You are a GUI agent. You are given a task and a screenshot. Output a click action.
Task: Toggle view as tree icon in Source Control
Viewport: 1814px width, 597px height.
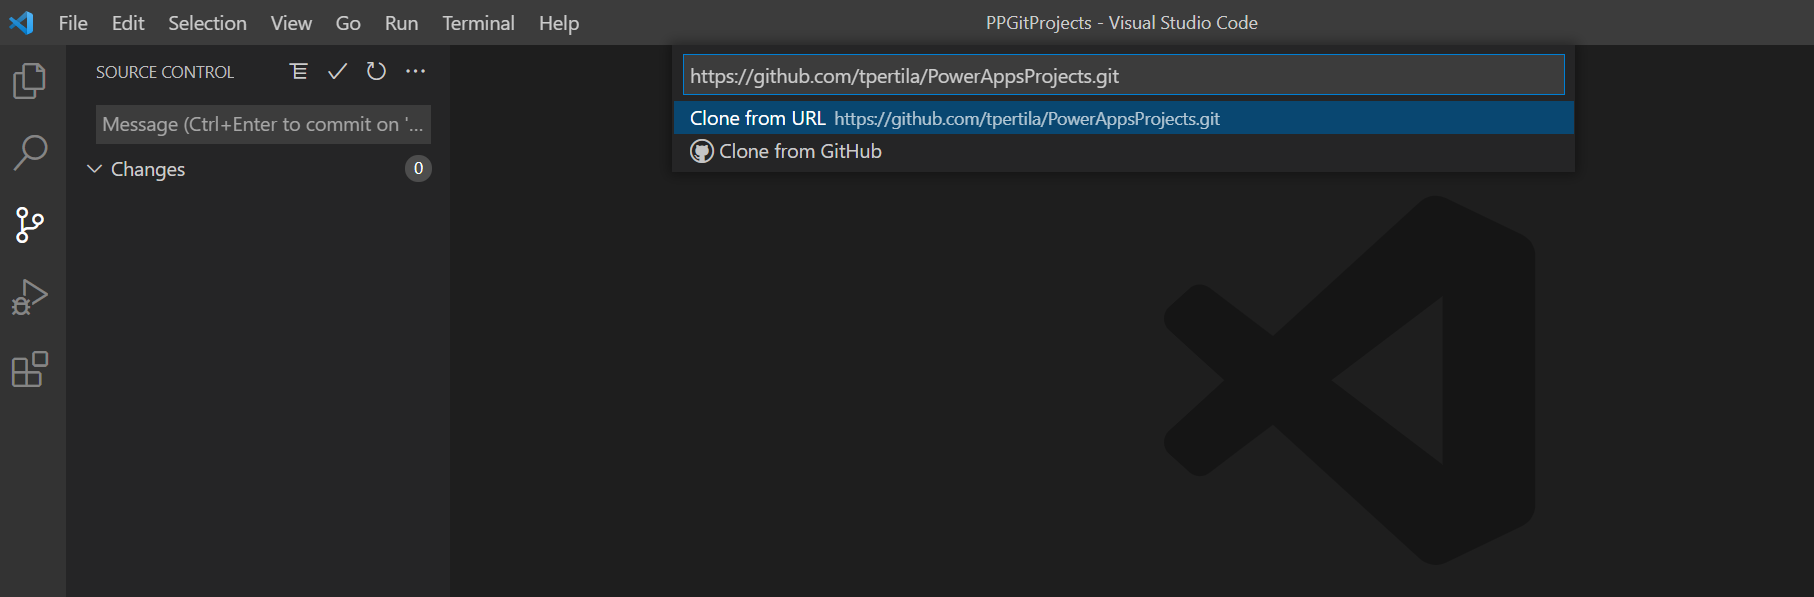(x=298, y=71)
